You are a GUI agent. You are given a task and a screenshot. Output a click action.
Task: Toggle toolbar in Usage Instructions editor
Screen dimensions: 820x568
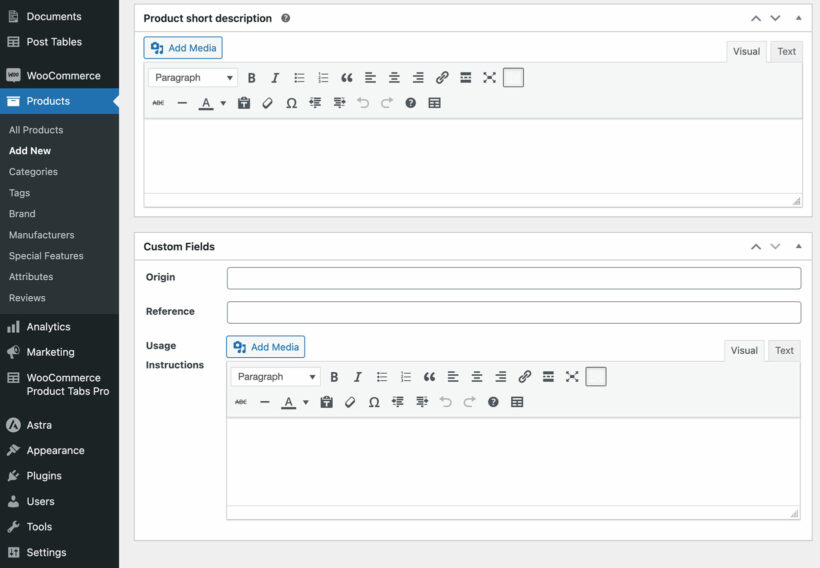(596, 377)
